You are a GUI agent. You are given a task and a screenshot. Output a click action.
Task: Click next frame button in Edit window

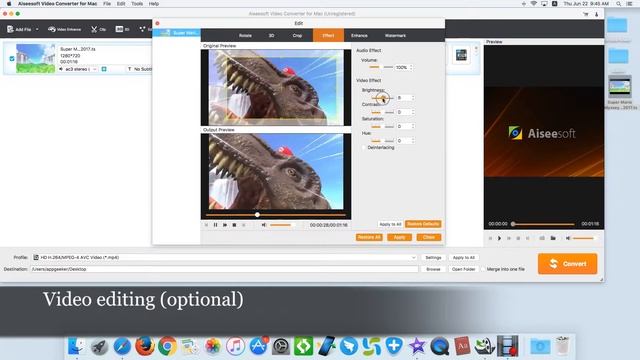(x=225, y=225)
